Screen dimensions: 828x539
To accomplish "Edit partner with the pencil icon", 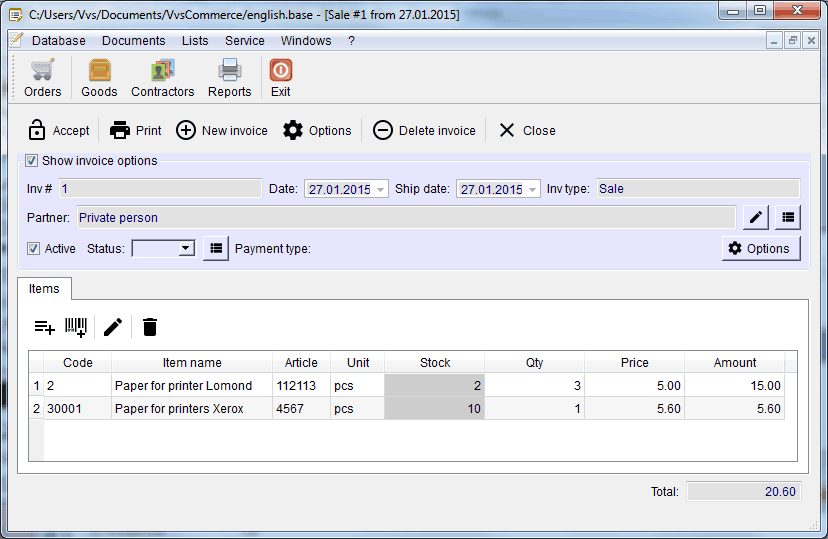I will (756, 217).
